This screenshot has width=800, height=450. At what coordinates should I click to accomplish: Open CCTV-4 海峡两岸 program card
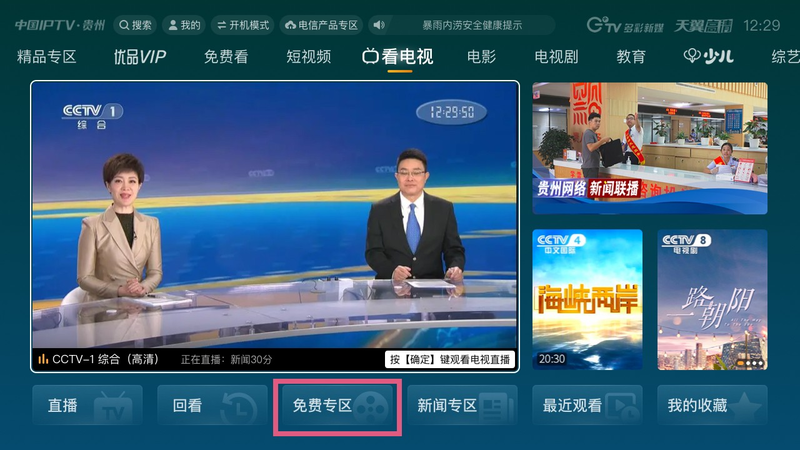click(x=587, y=299)
